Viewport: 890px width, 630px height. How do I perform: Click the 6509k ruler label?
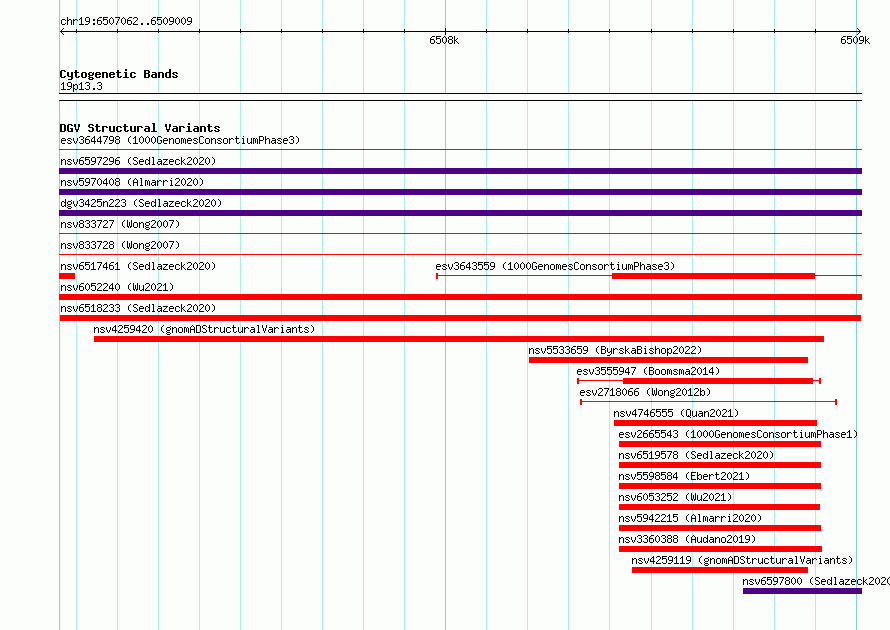[855, 40]
